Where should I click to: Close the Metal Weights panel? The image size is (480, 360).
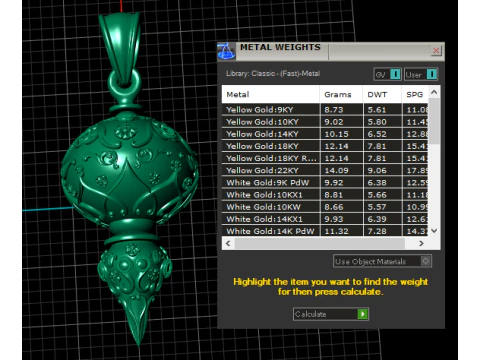(x=436, y=51)
